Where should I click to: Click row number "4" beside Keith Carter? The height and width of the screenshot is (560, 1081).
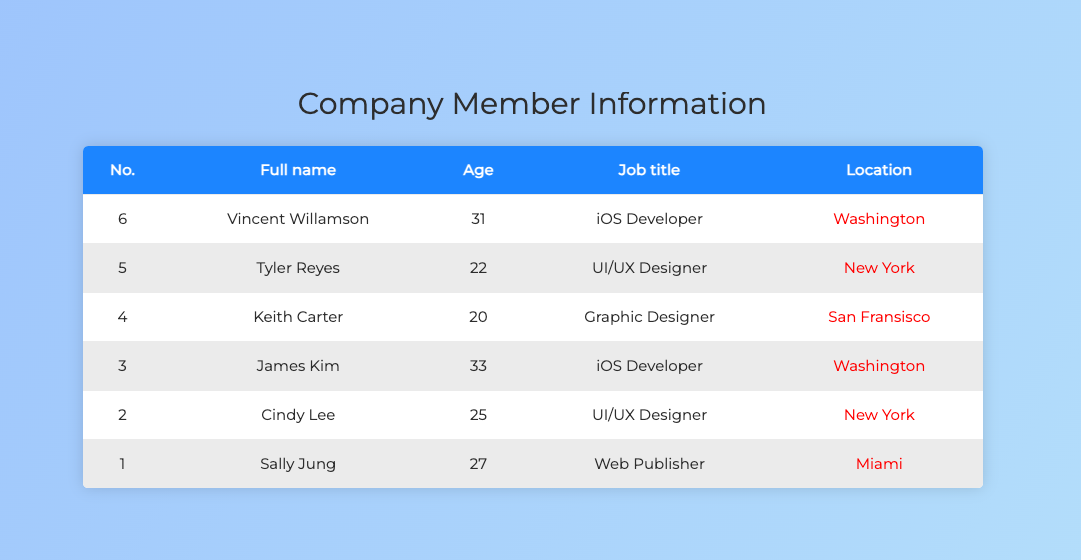coord(123,317)
